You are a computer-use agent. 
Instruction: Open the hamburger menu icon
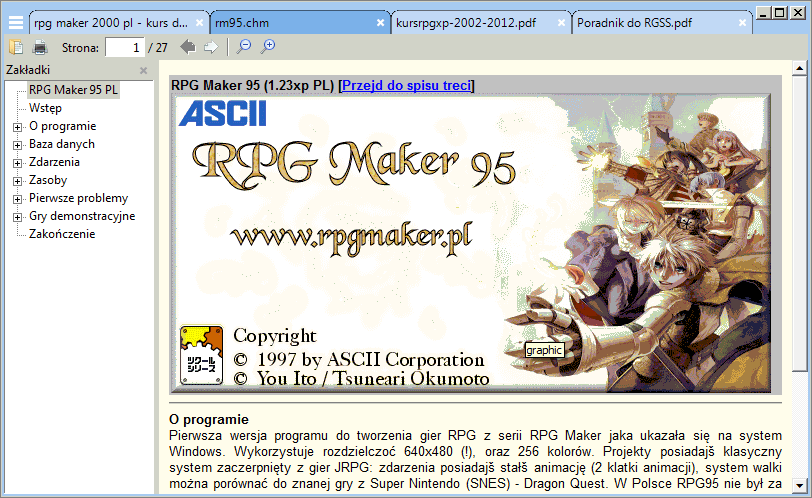[16, 23]
